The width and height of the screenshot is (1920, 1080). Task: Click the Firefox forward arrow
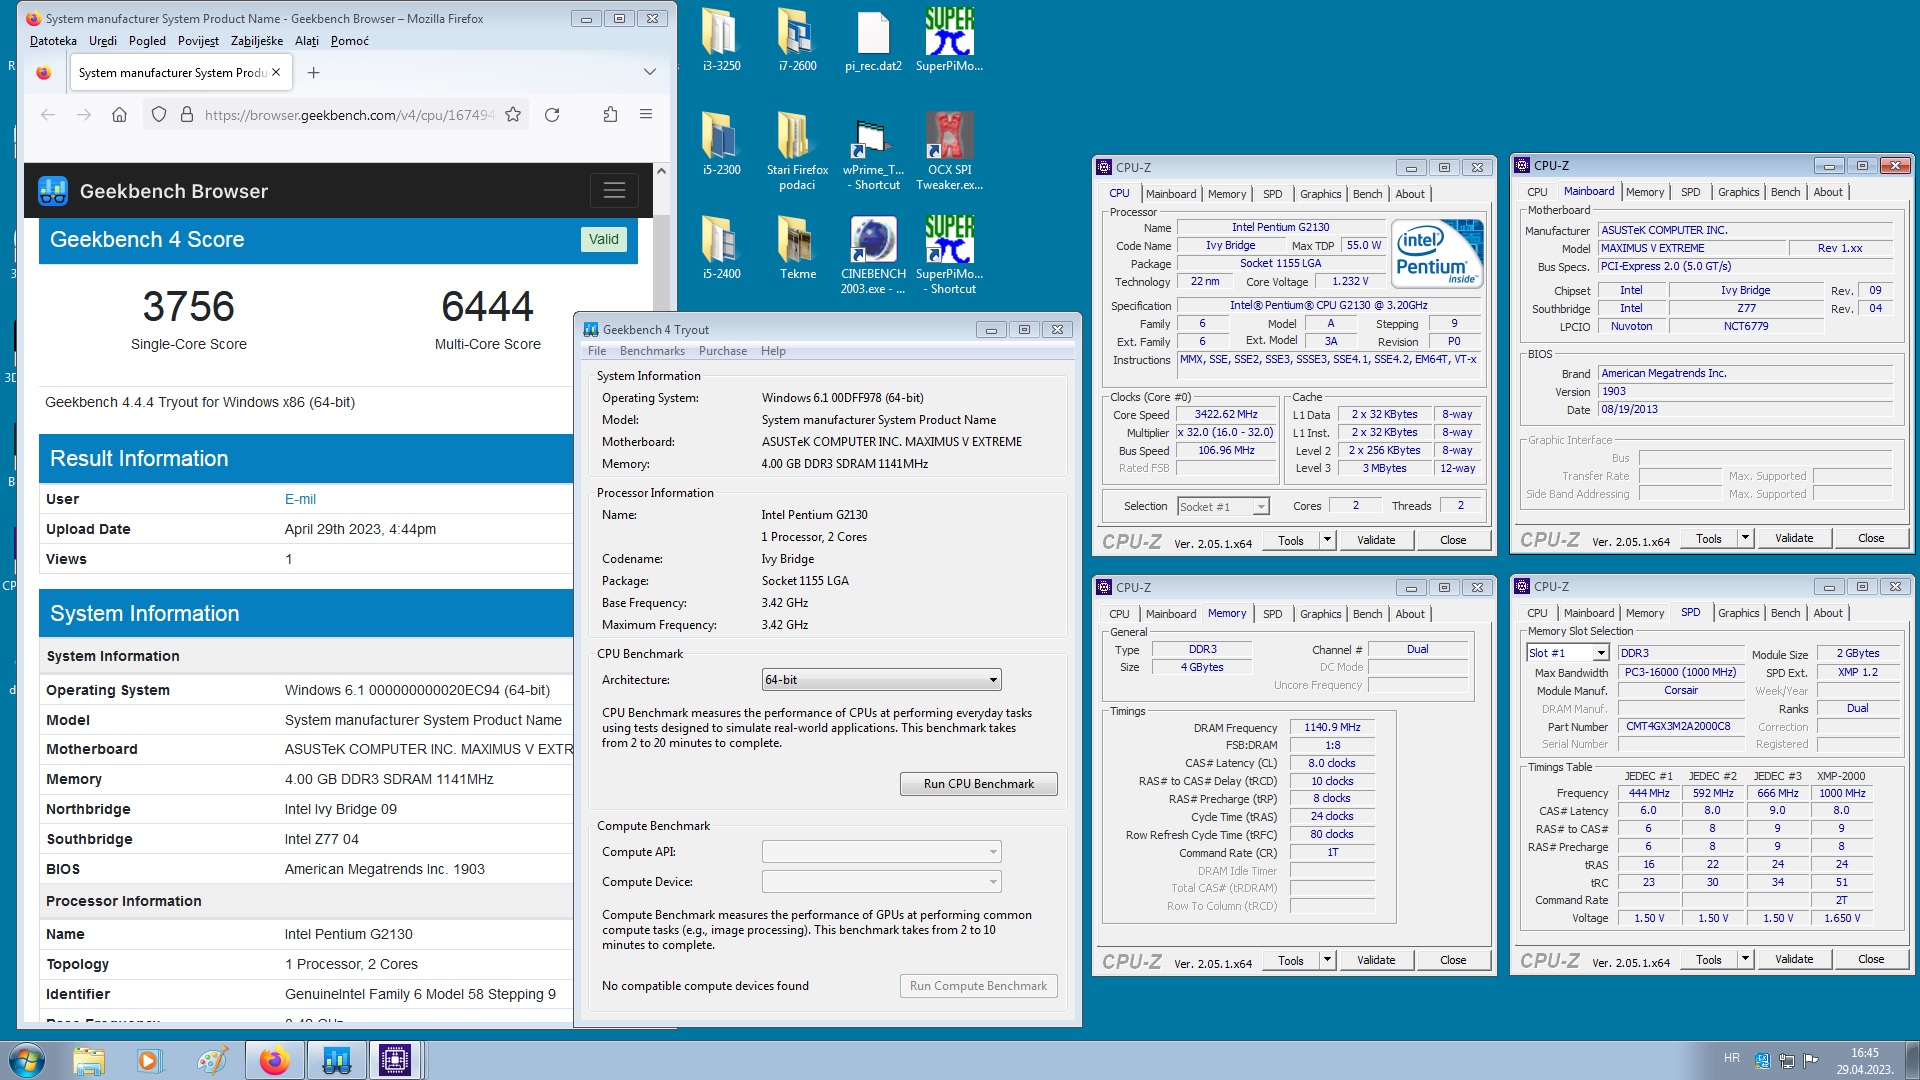pos(84,115)
